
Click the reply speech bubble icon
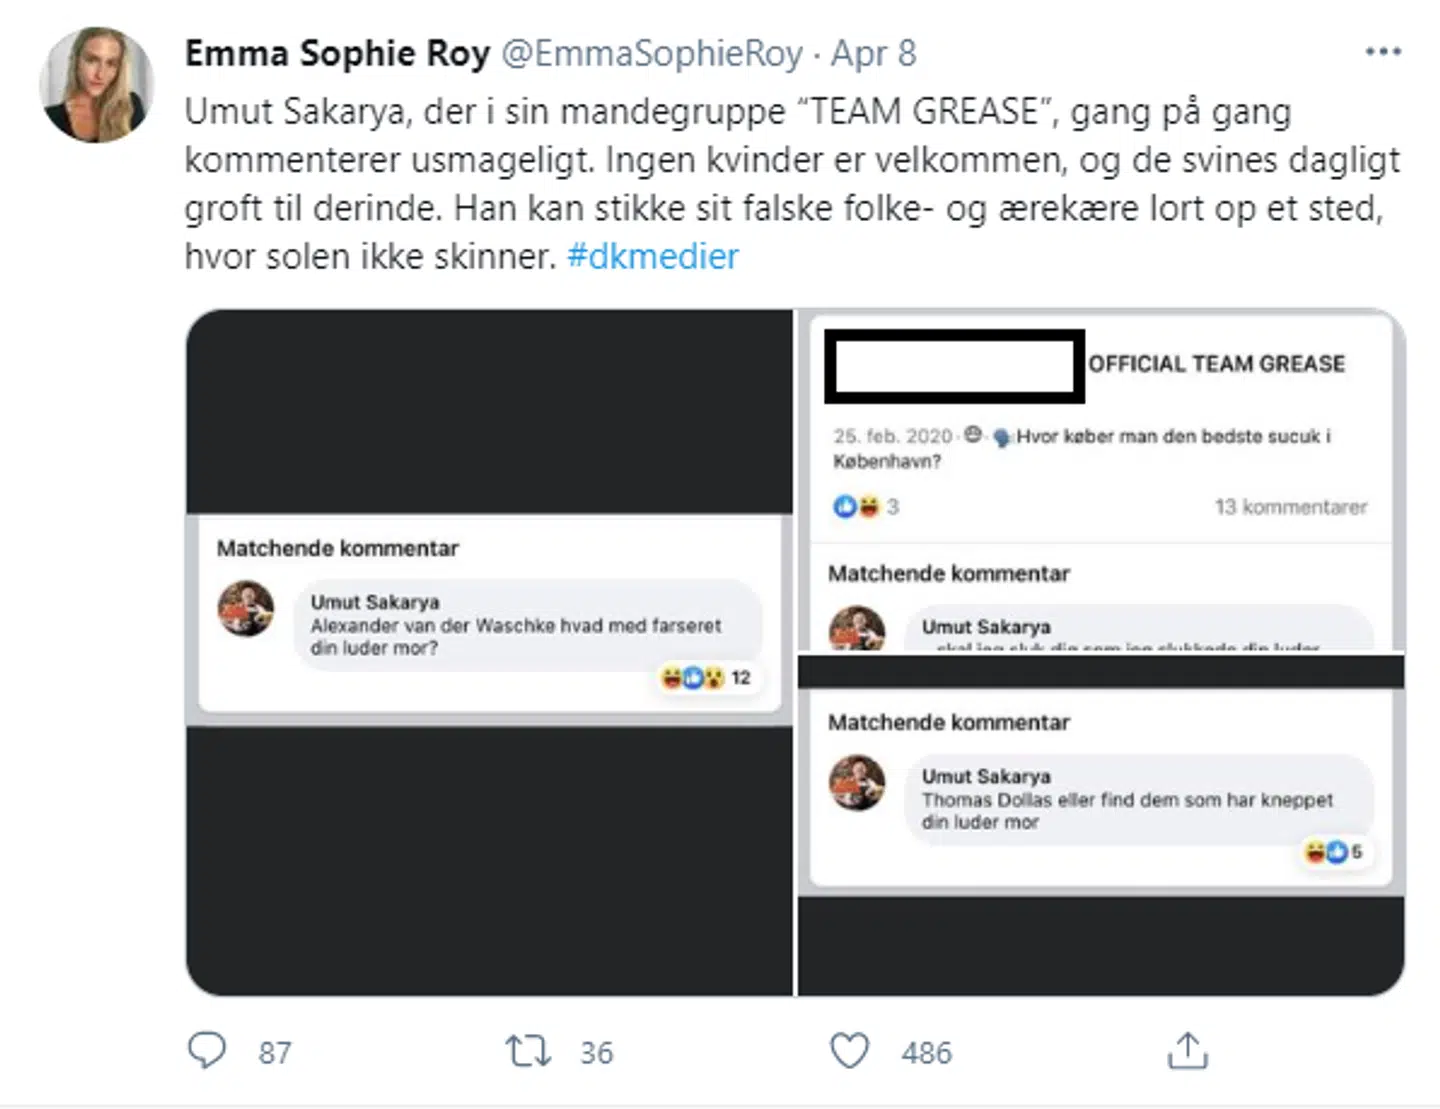pos(207,1050)
